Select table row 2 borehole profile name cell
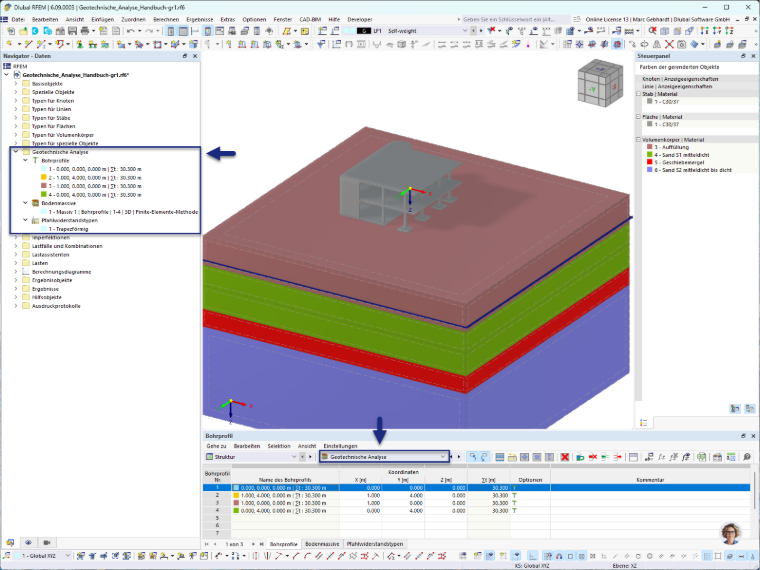 pos(285,495)
